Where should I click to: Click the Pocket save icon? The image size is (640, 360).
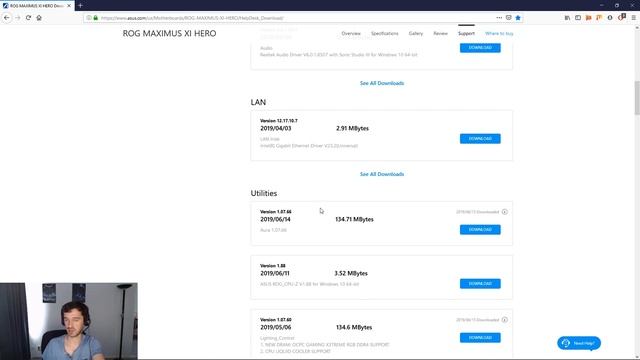pos(509,18)
